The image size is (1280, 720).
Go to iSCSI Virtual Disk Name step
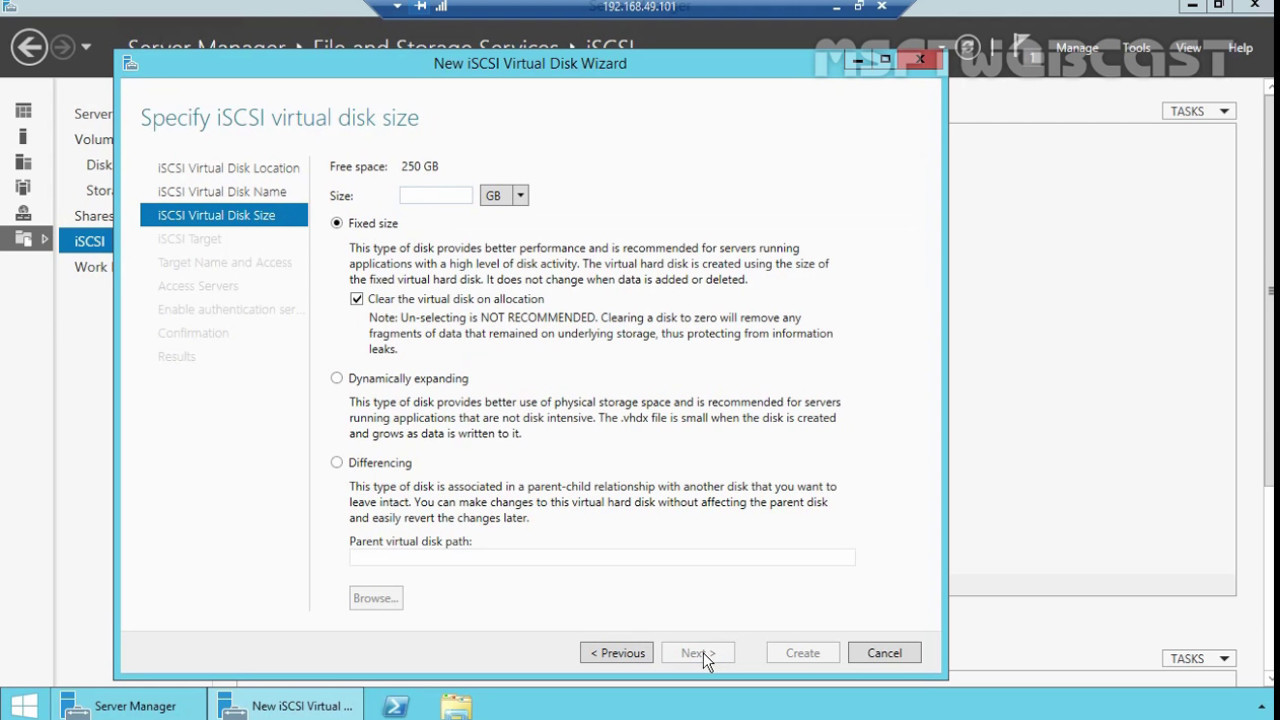[x=222, y=191]
